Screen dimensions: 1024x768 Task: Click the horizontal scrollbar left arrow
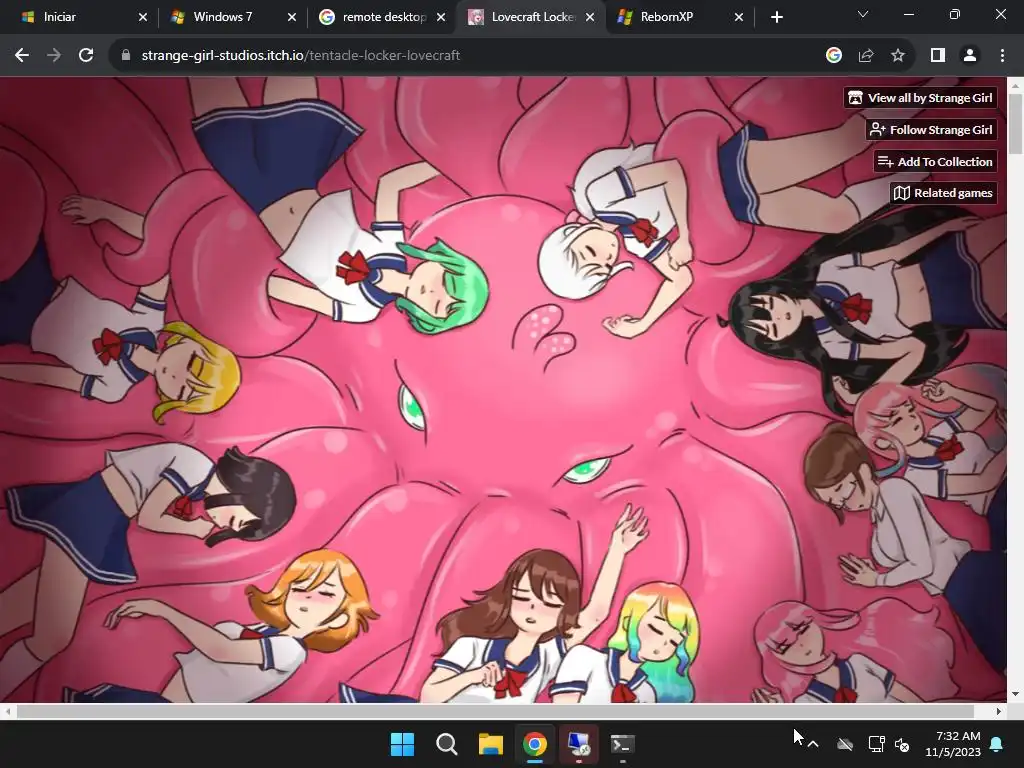(7, 711)
